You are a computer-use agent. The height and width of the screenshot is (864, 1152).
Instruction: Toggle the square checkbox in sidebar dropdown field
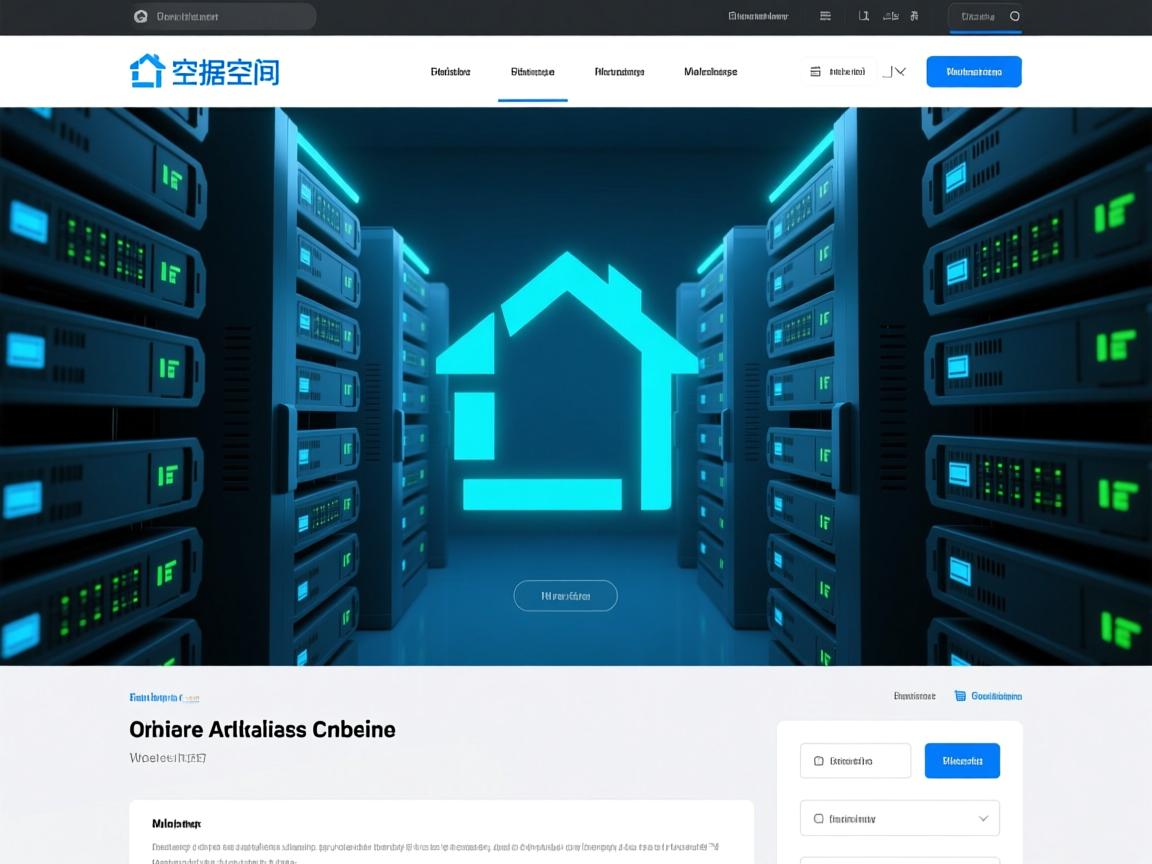click(x=819, y=818)
